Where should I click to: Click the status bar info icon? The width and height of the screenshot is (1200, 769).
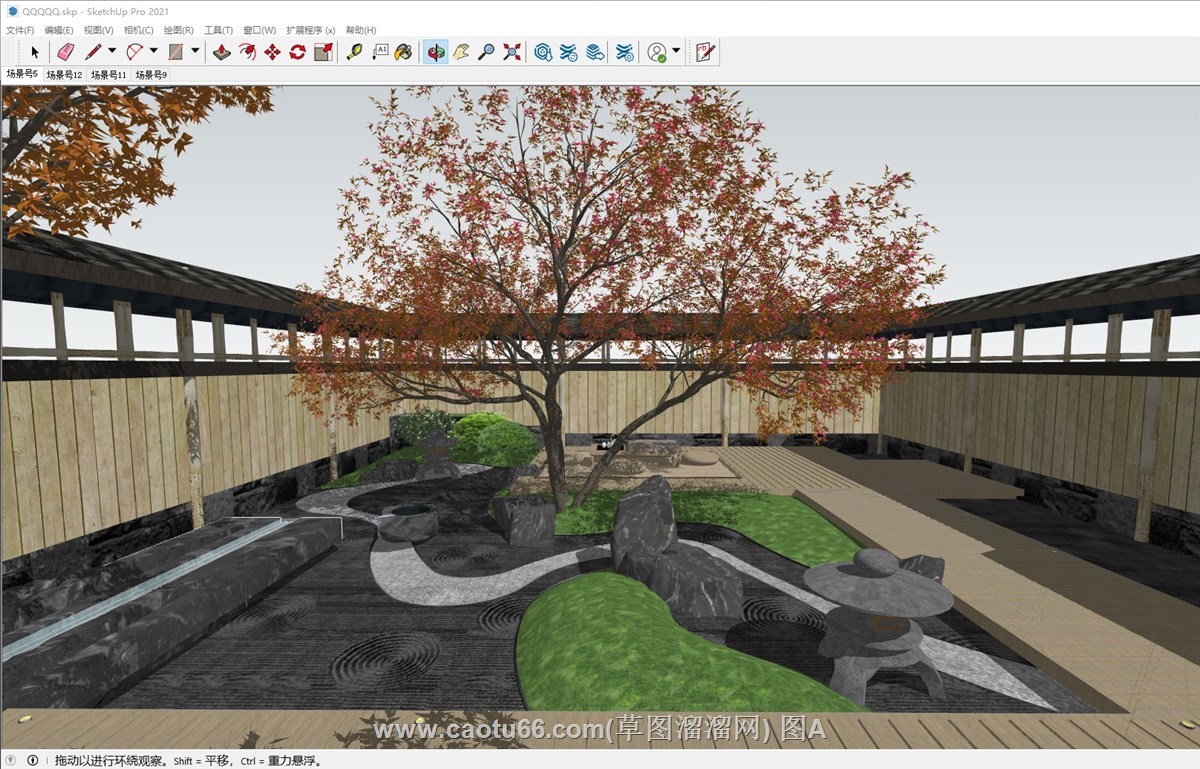pos(32,760)
